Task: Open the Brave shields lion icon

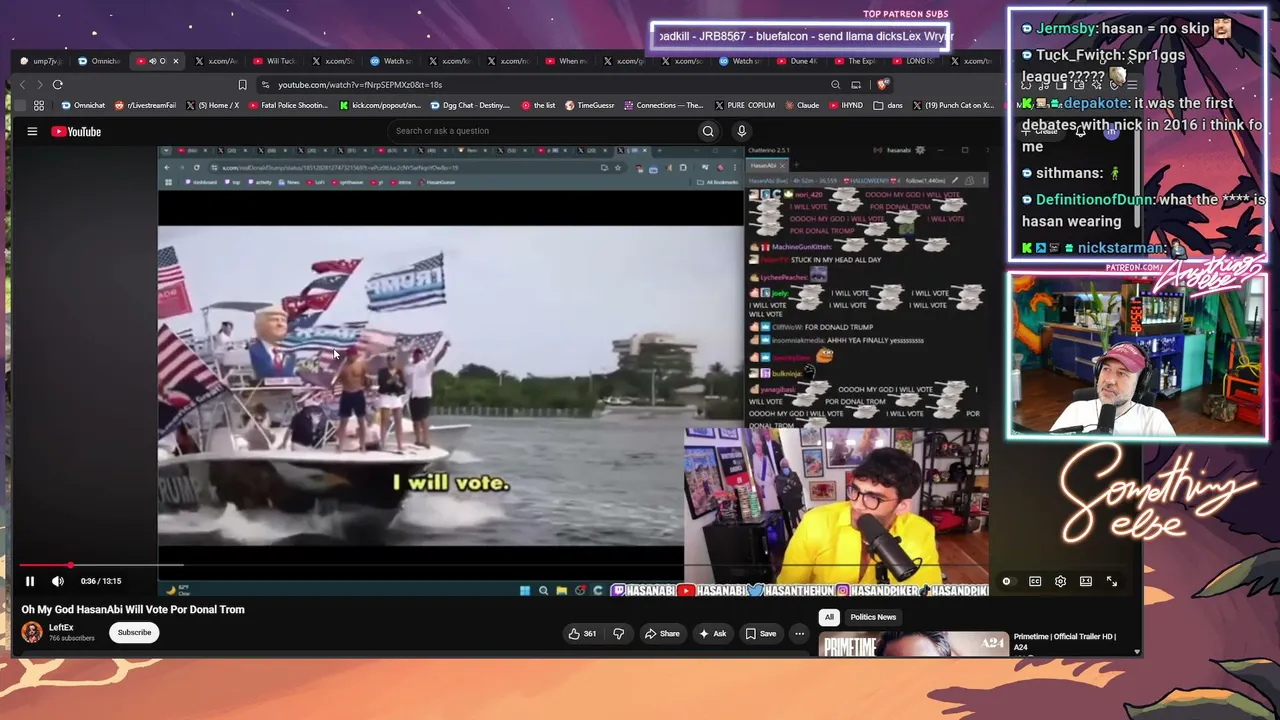Action: point(881,85)
